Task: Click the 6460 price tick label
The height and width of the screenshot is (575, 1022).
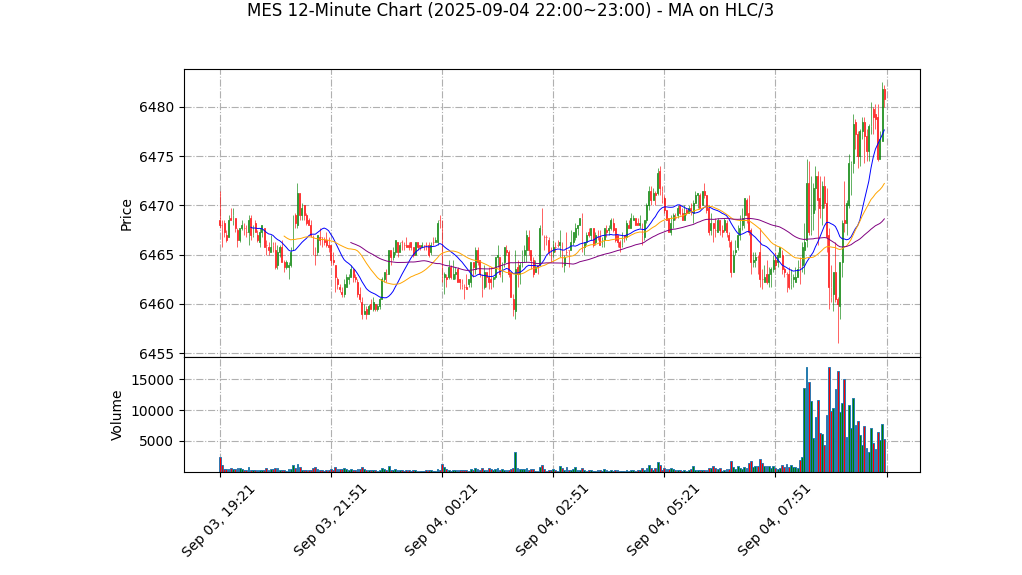Action: pos(157,304)
